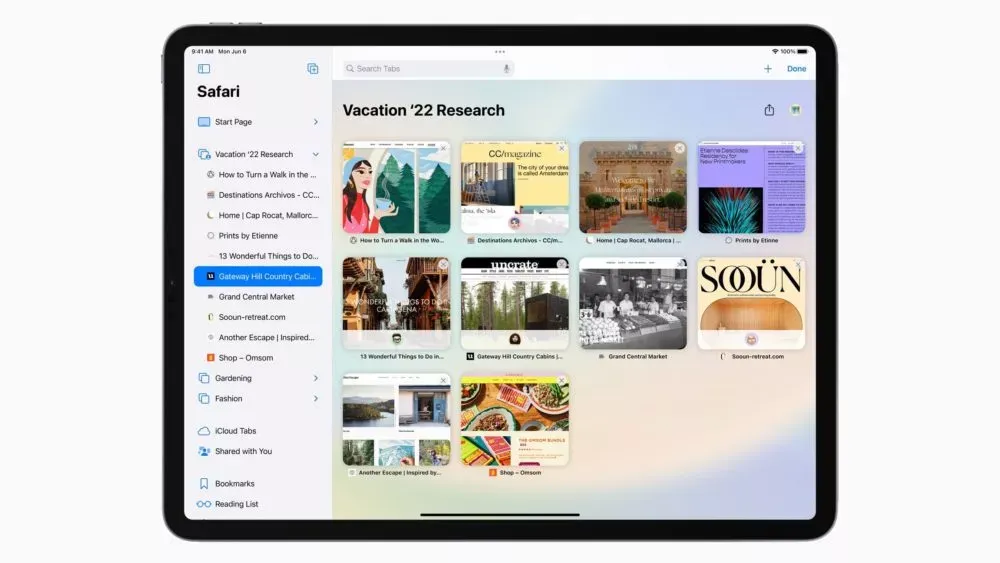Click the plus icon to add tab
Viewport: 1000px width, 563px height.
768,69
